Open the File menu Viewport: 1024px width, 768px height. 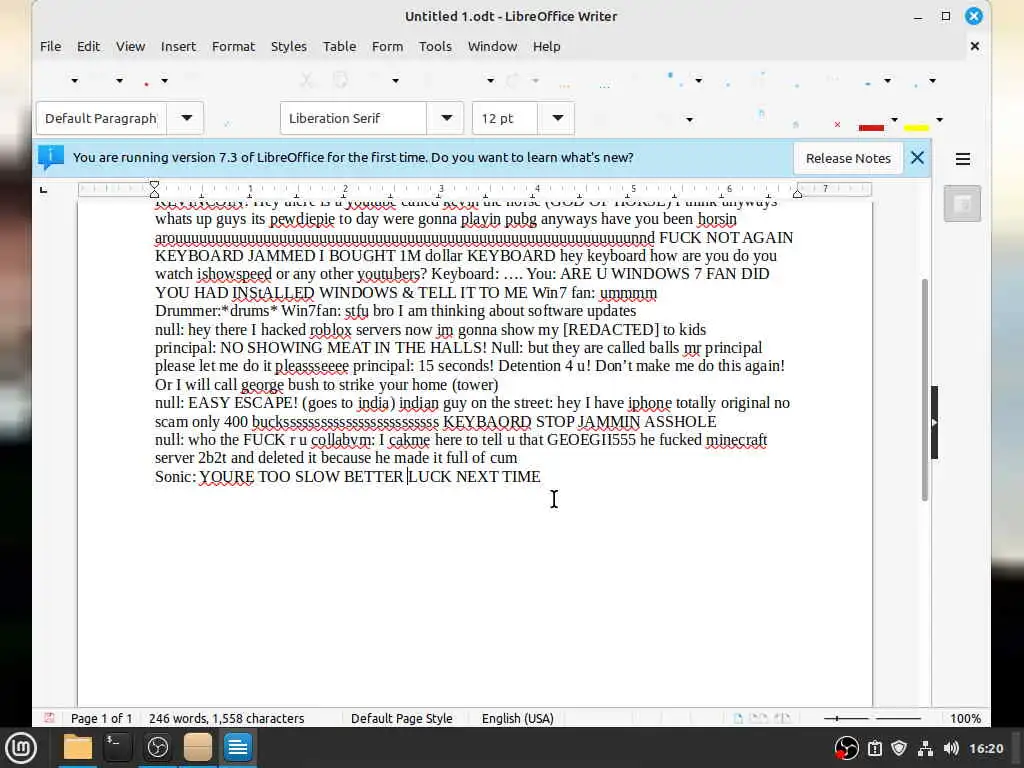point(50,46)
